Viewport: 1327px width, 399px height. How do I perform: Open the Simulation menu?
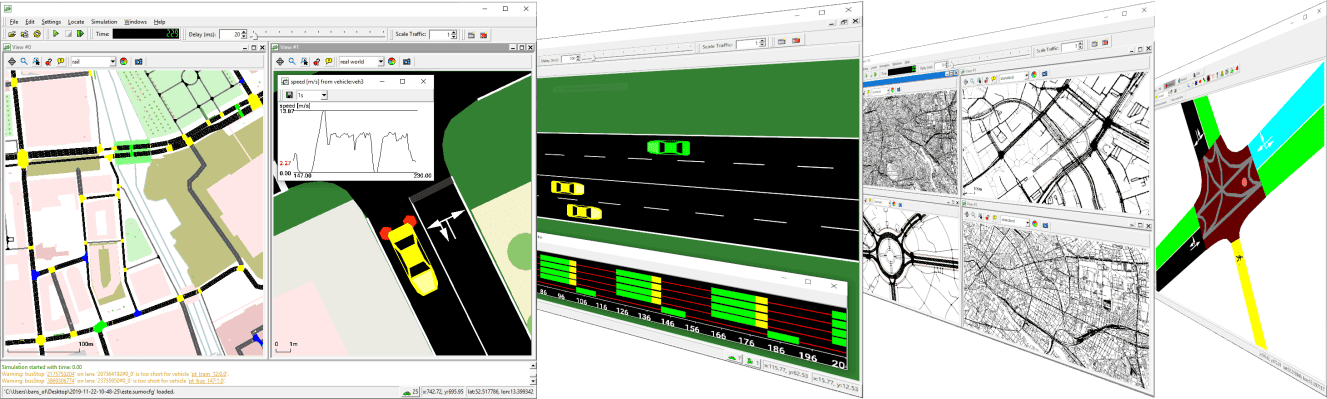(x=104, y=21)
